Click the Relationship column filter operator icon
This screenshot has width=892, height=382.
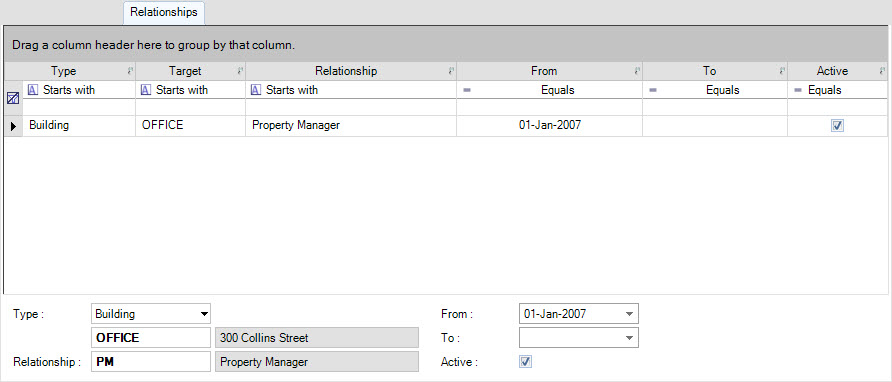tap(256, 90)
